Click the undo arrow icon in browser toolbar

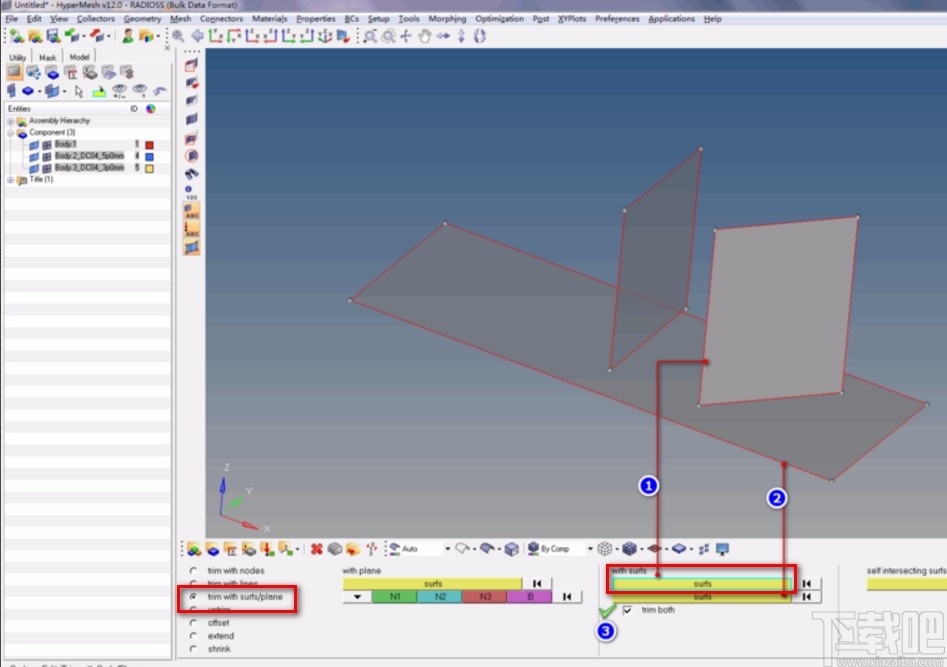click(159, 91)
